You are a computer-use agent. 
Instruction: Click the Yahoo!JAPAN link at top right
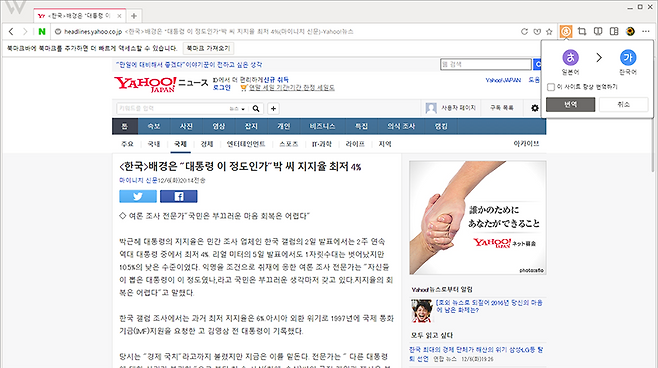(503, 80)
